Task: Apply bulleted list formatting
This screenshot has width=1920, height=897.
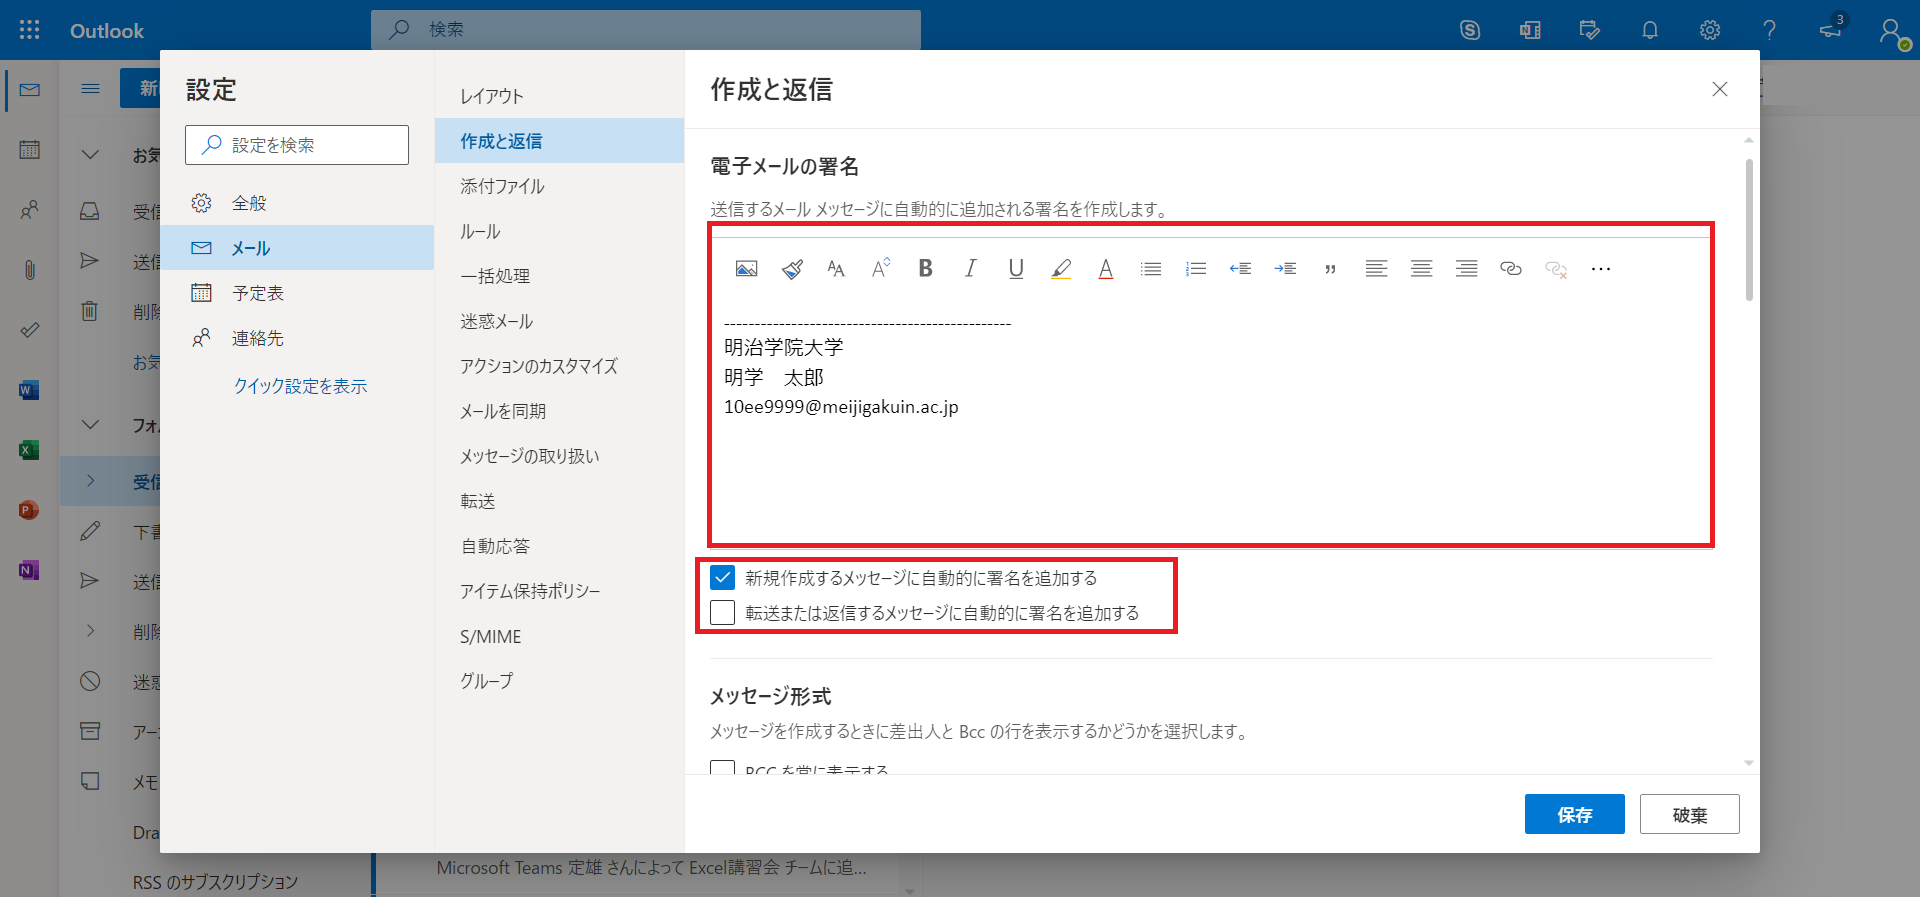Action: point(1151,269)
